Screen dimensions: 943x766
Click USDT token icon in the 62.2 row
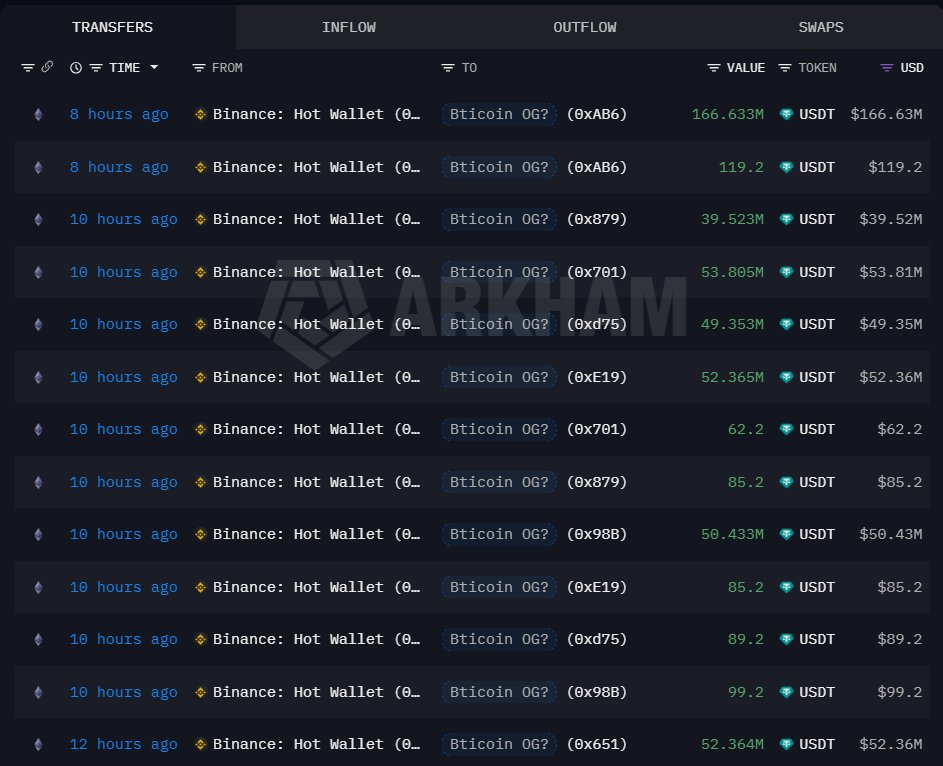coord(786,429)
